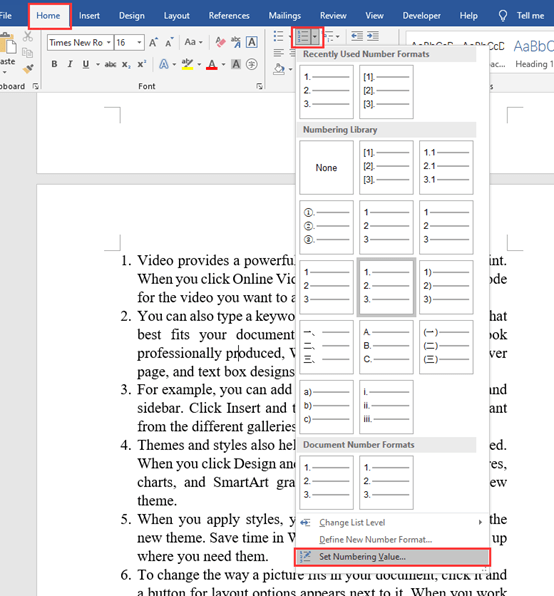Click the Shading paint bucket icon

[279, 69]
